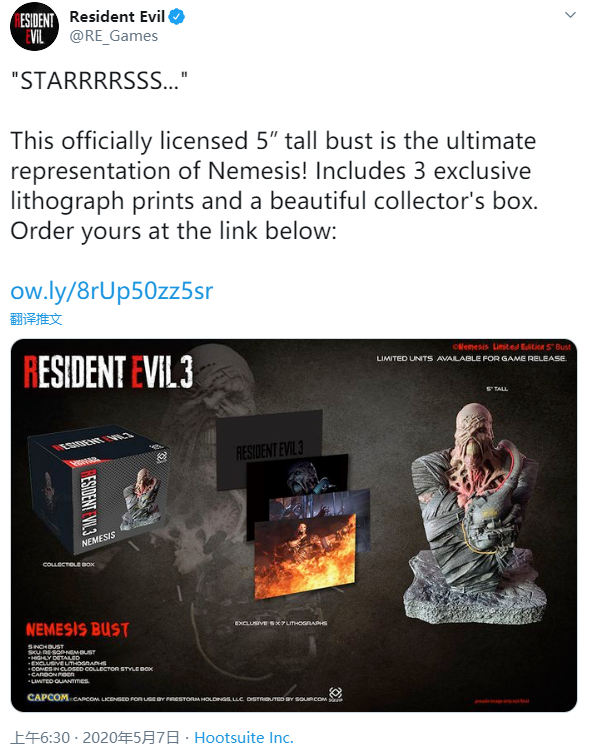
Task: Click the Capcom logo in the image
Action: 48,697
